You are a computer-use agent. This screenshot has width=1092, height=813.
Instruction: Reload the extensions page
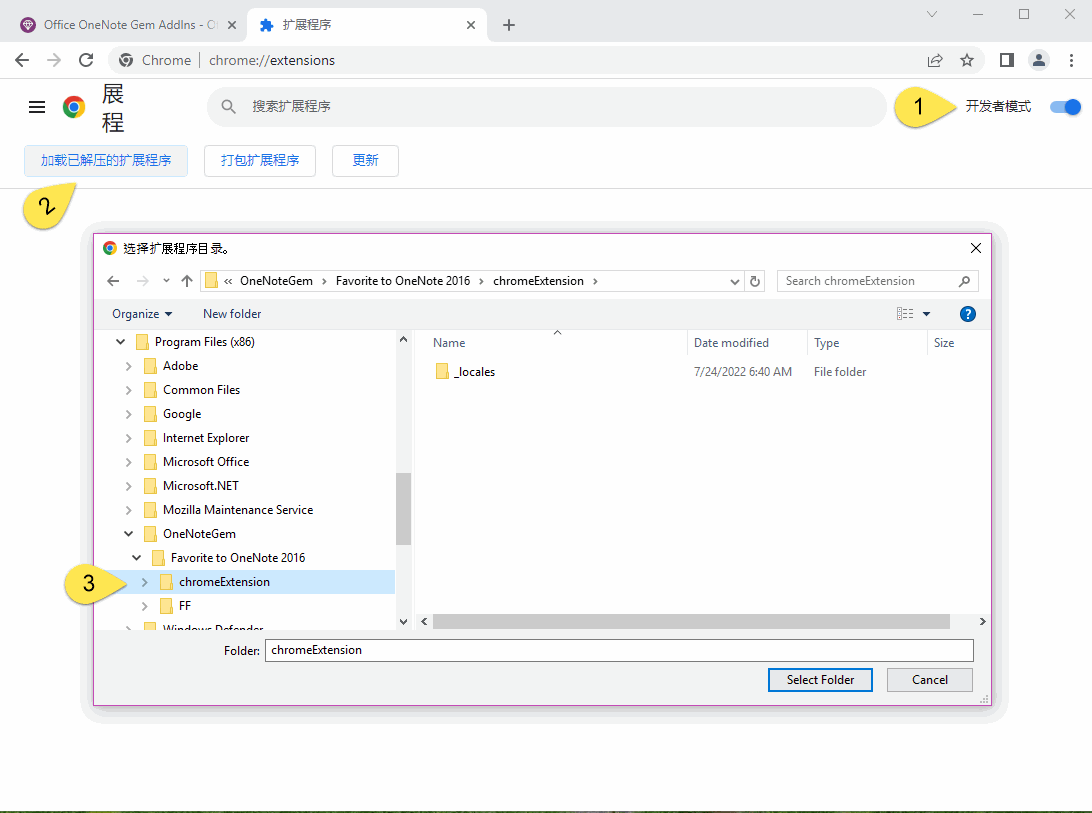[x=86, y=60]
